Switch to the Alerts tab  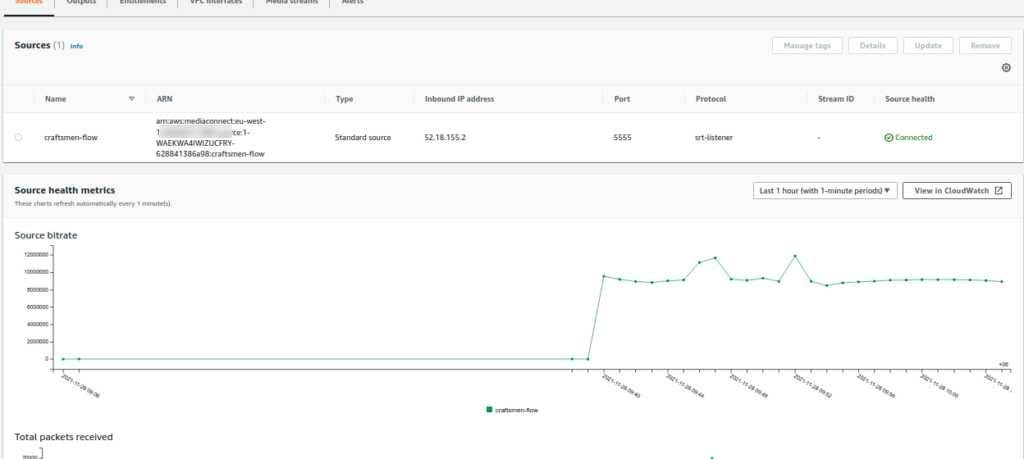350,3
